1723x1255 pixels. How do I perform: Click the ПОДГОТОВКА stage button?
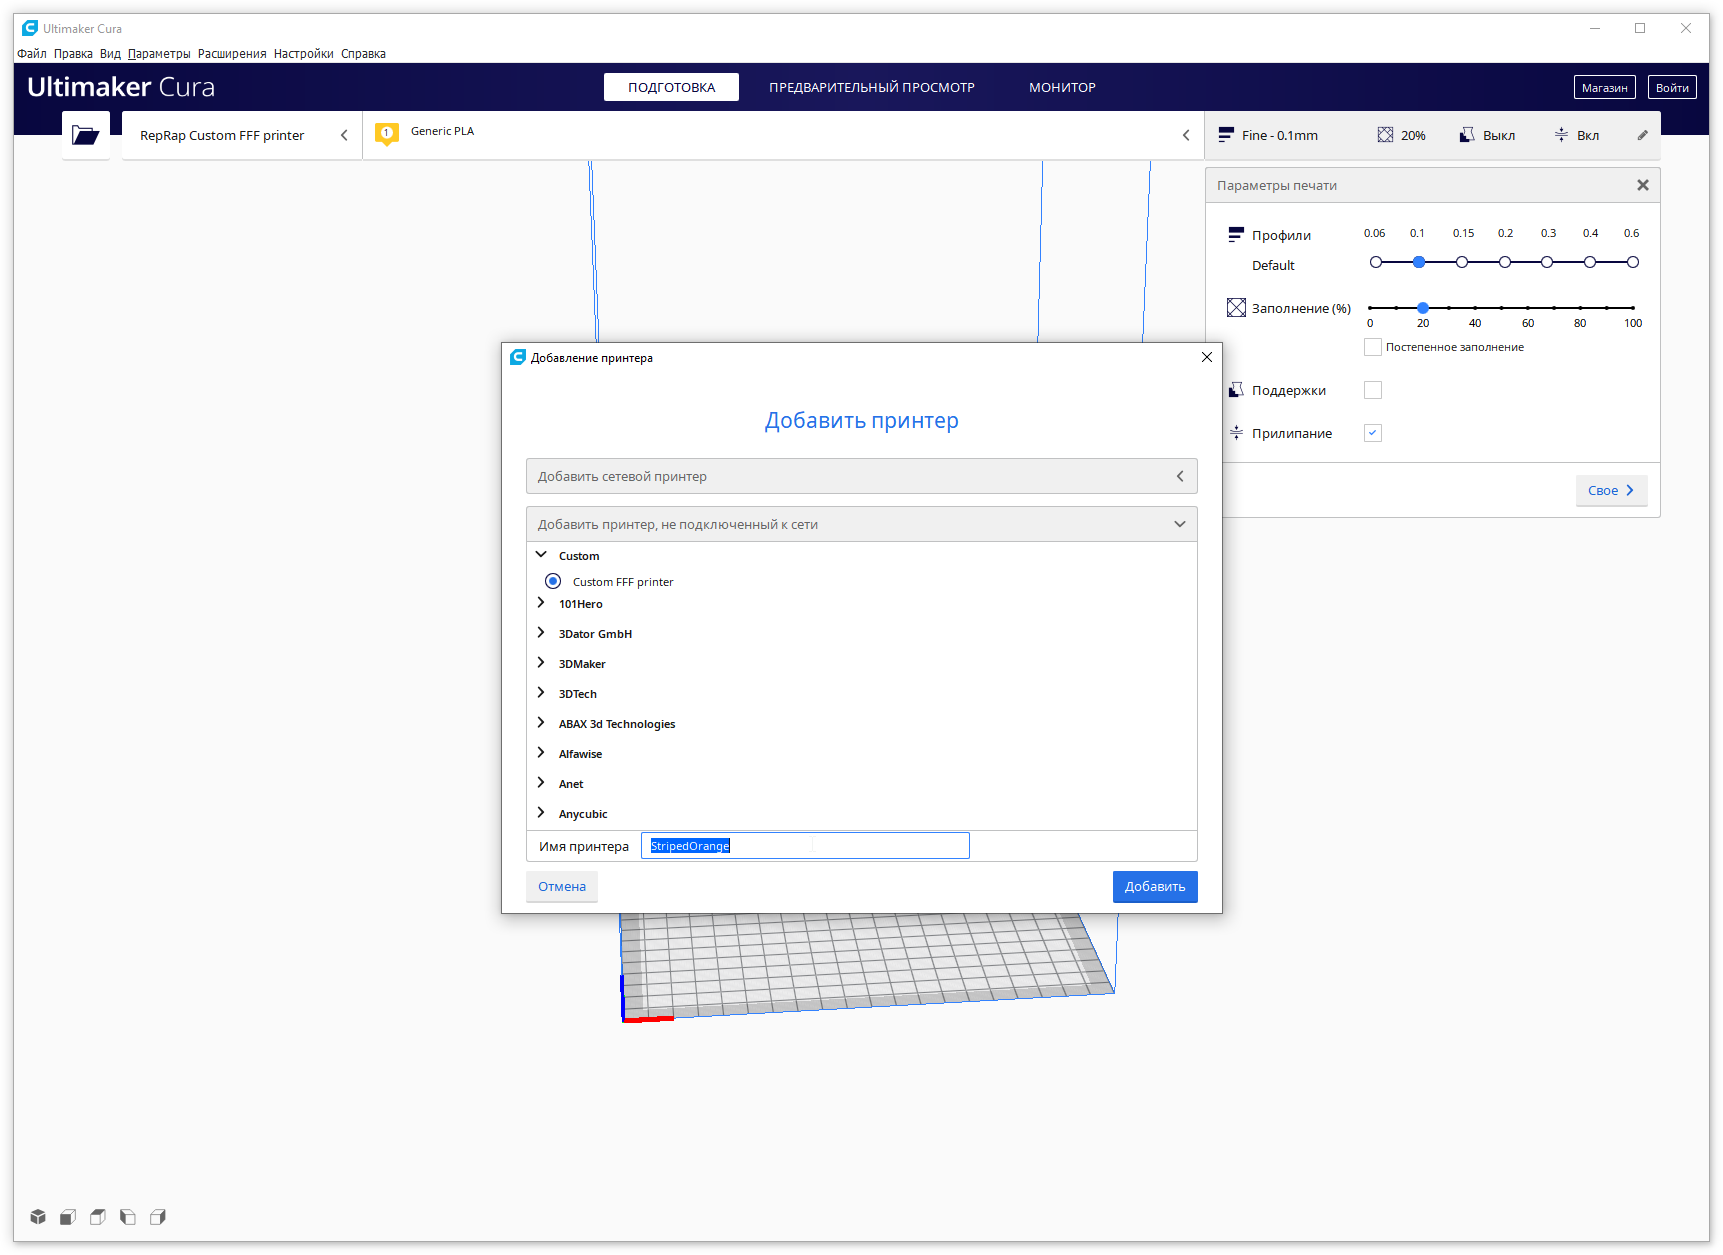671,87
